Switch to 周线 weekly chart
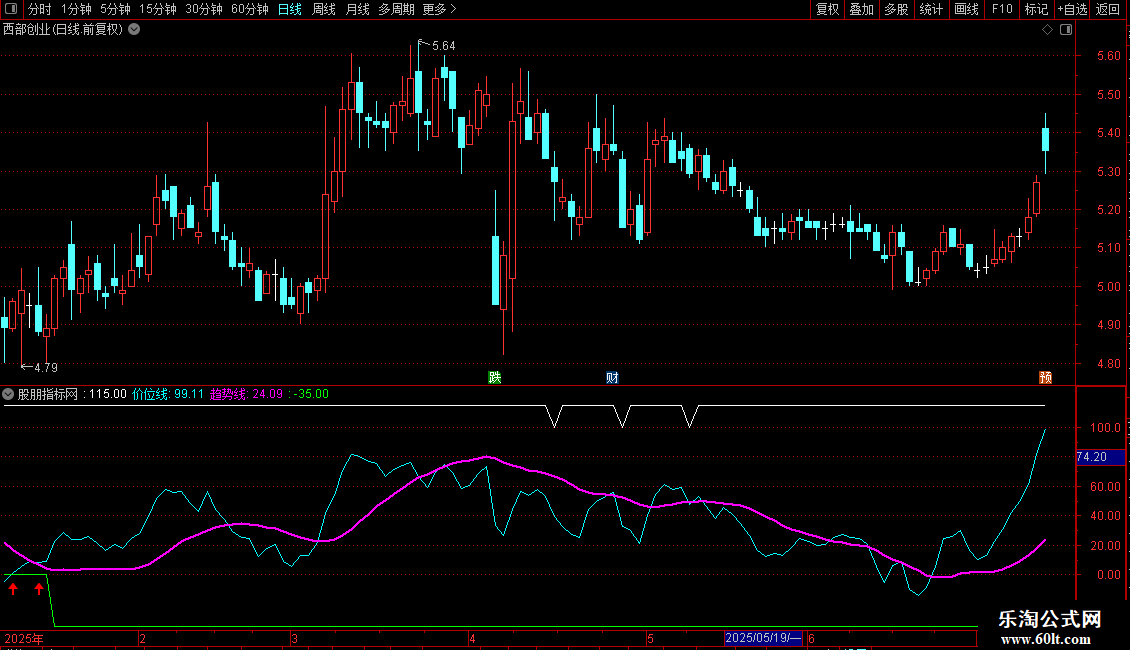Image resolution: width=1130 pixels, height=650 pixels. click(324, 9)
